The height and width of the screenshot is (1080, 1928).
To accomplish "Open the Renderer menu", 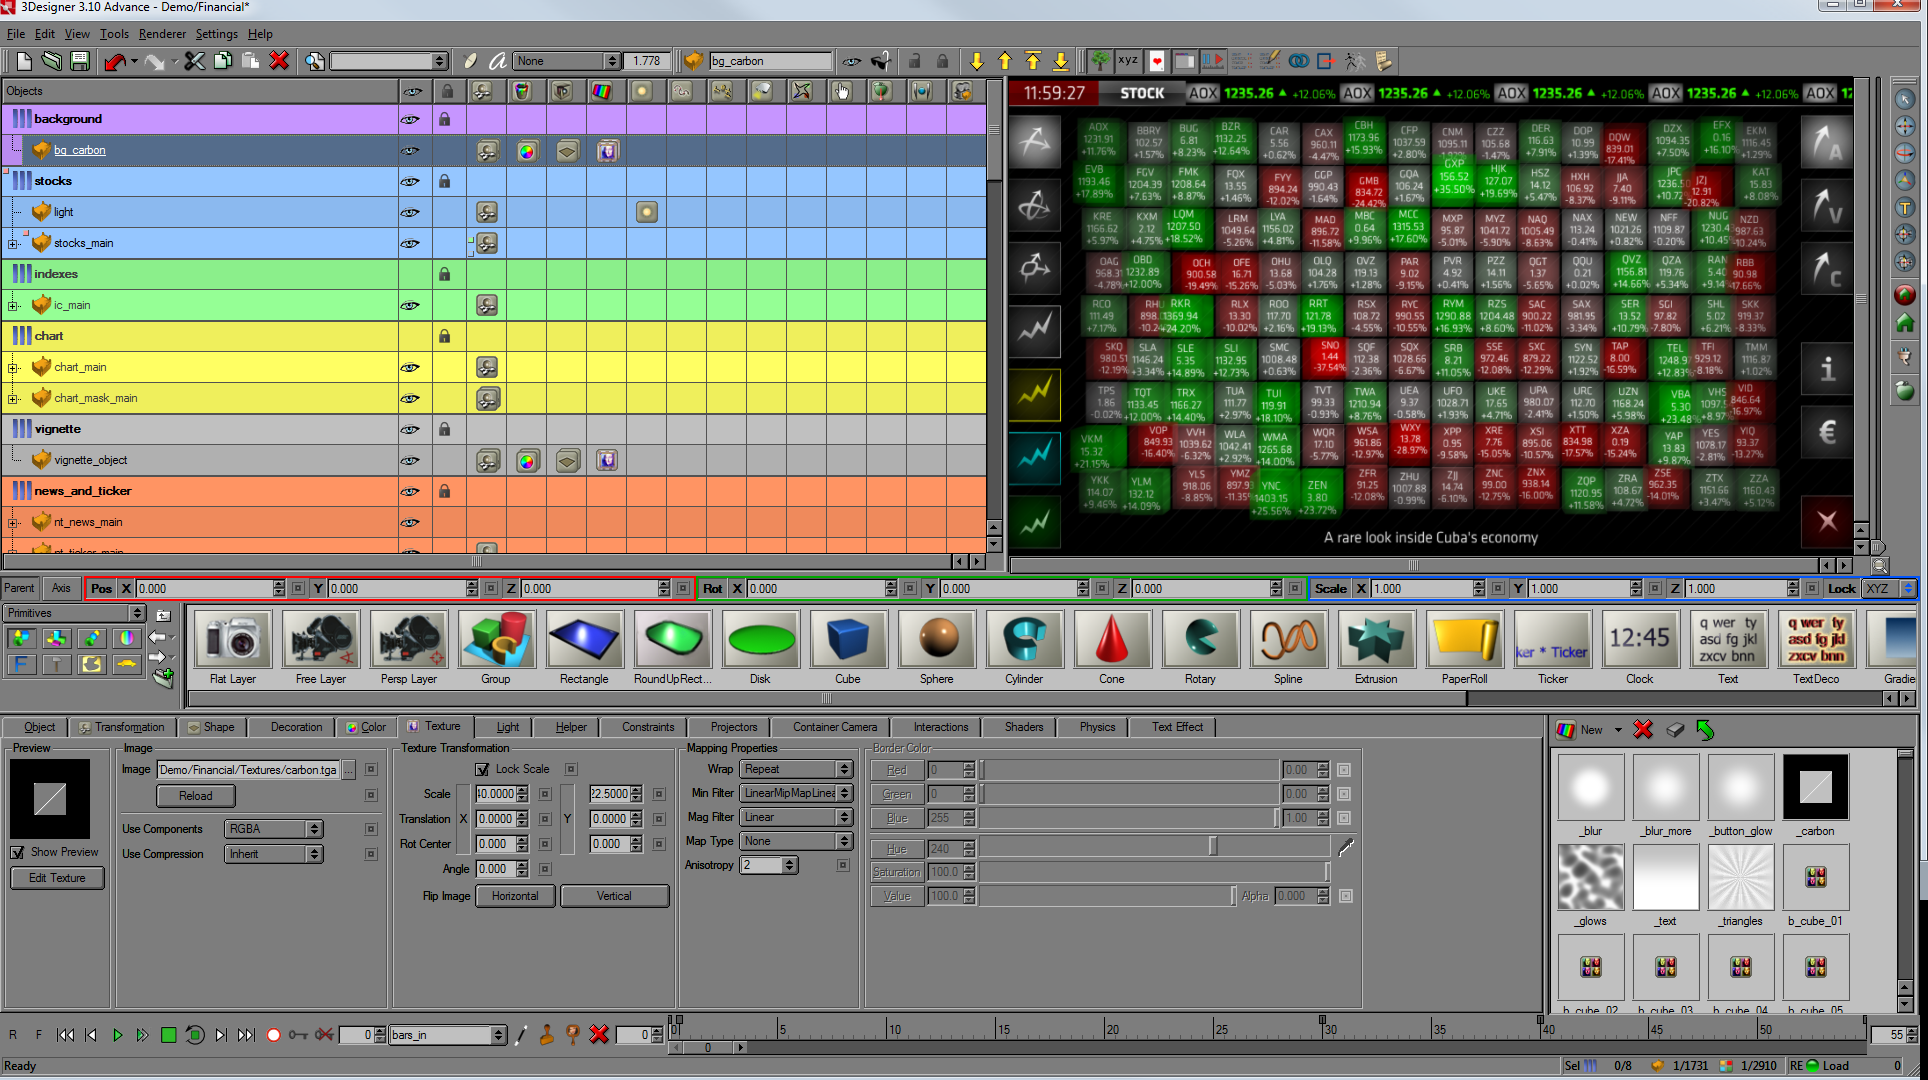I will click(x=162, y=34).
